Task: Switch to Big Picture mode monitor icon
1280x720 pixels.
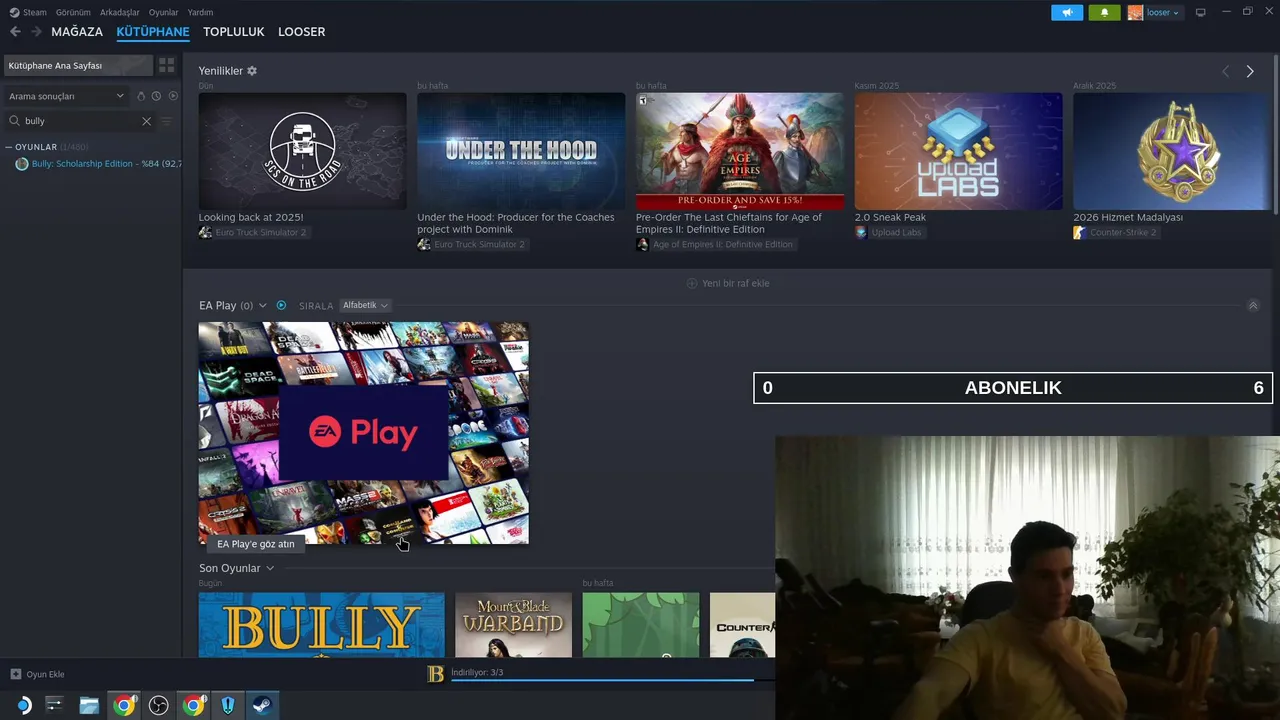Action: coord(1200,12)
